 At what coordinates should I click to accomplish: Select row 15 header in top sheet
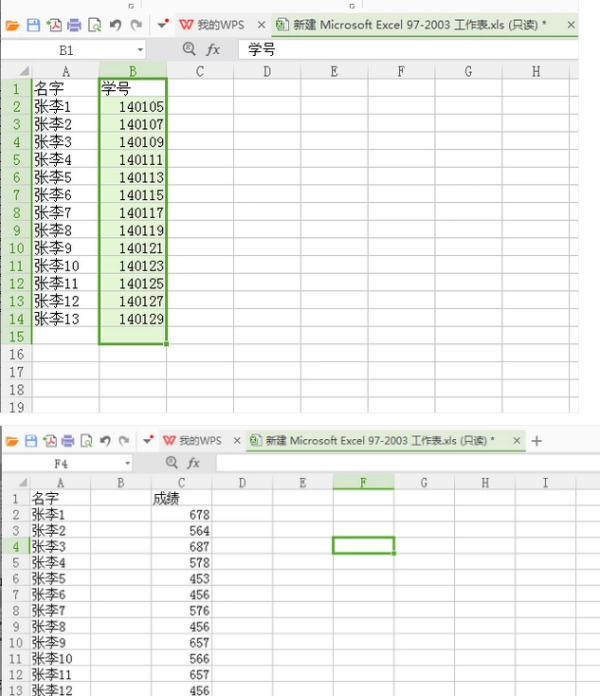point(16,336)
